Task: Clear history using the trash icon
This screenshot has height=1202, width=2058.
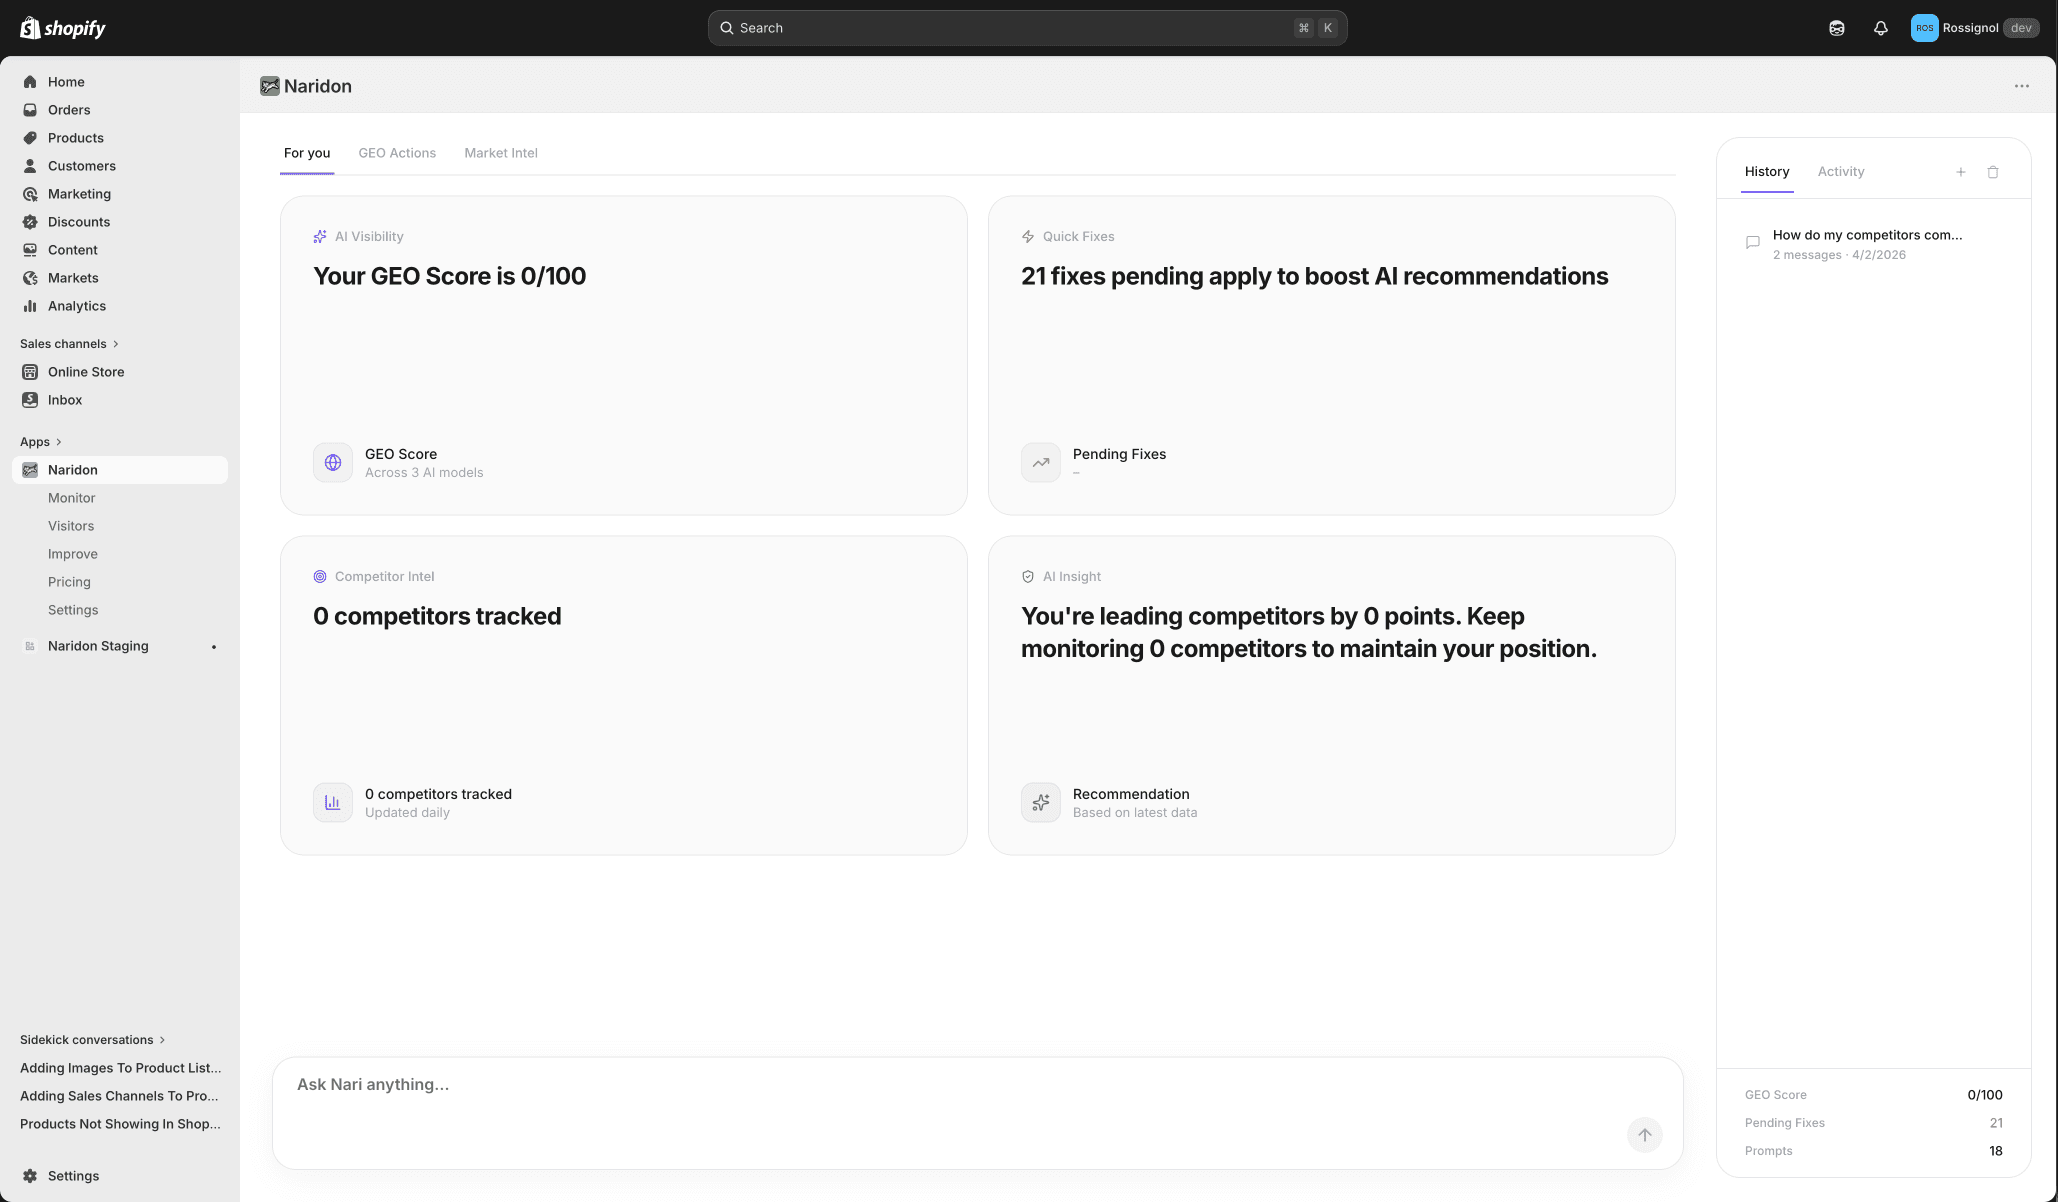Action: (x=1993, y=172)
